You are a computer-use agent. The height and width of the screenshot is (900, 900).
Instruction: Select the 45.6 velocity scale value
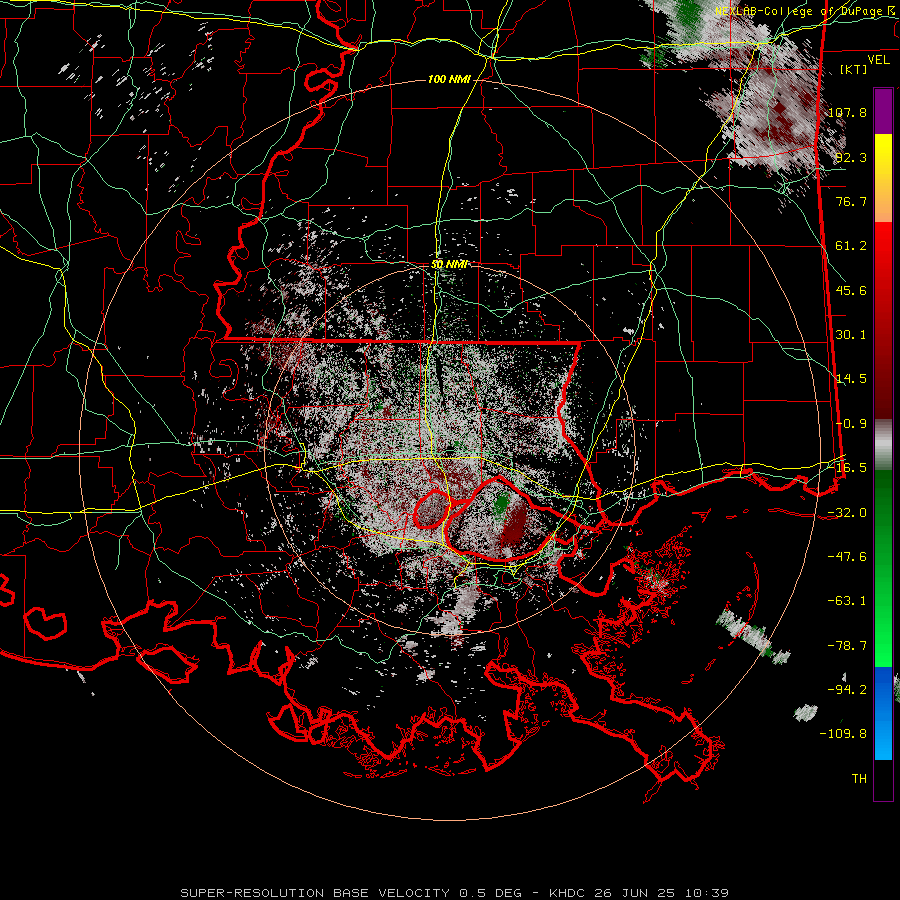point(851,290)
